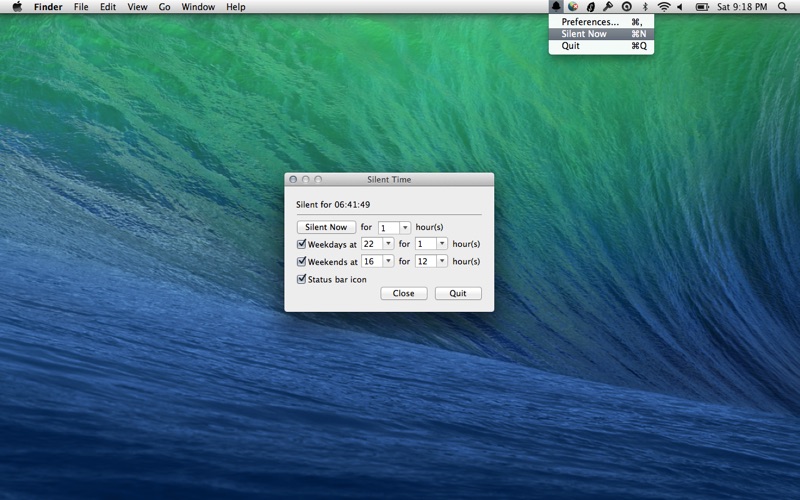Viewport: 800px width, 500px height.
Task: Open the circular dial menu bar icon
Action: (627, 7)
